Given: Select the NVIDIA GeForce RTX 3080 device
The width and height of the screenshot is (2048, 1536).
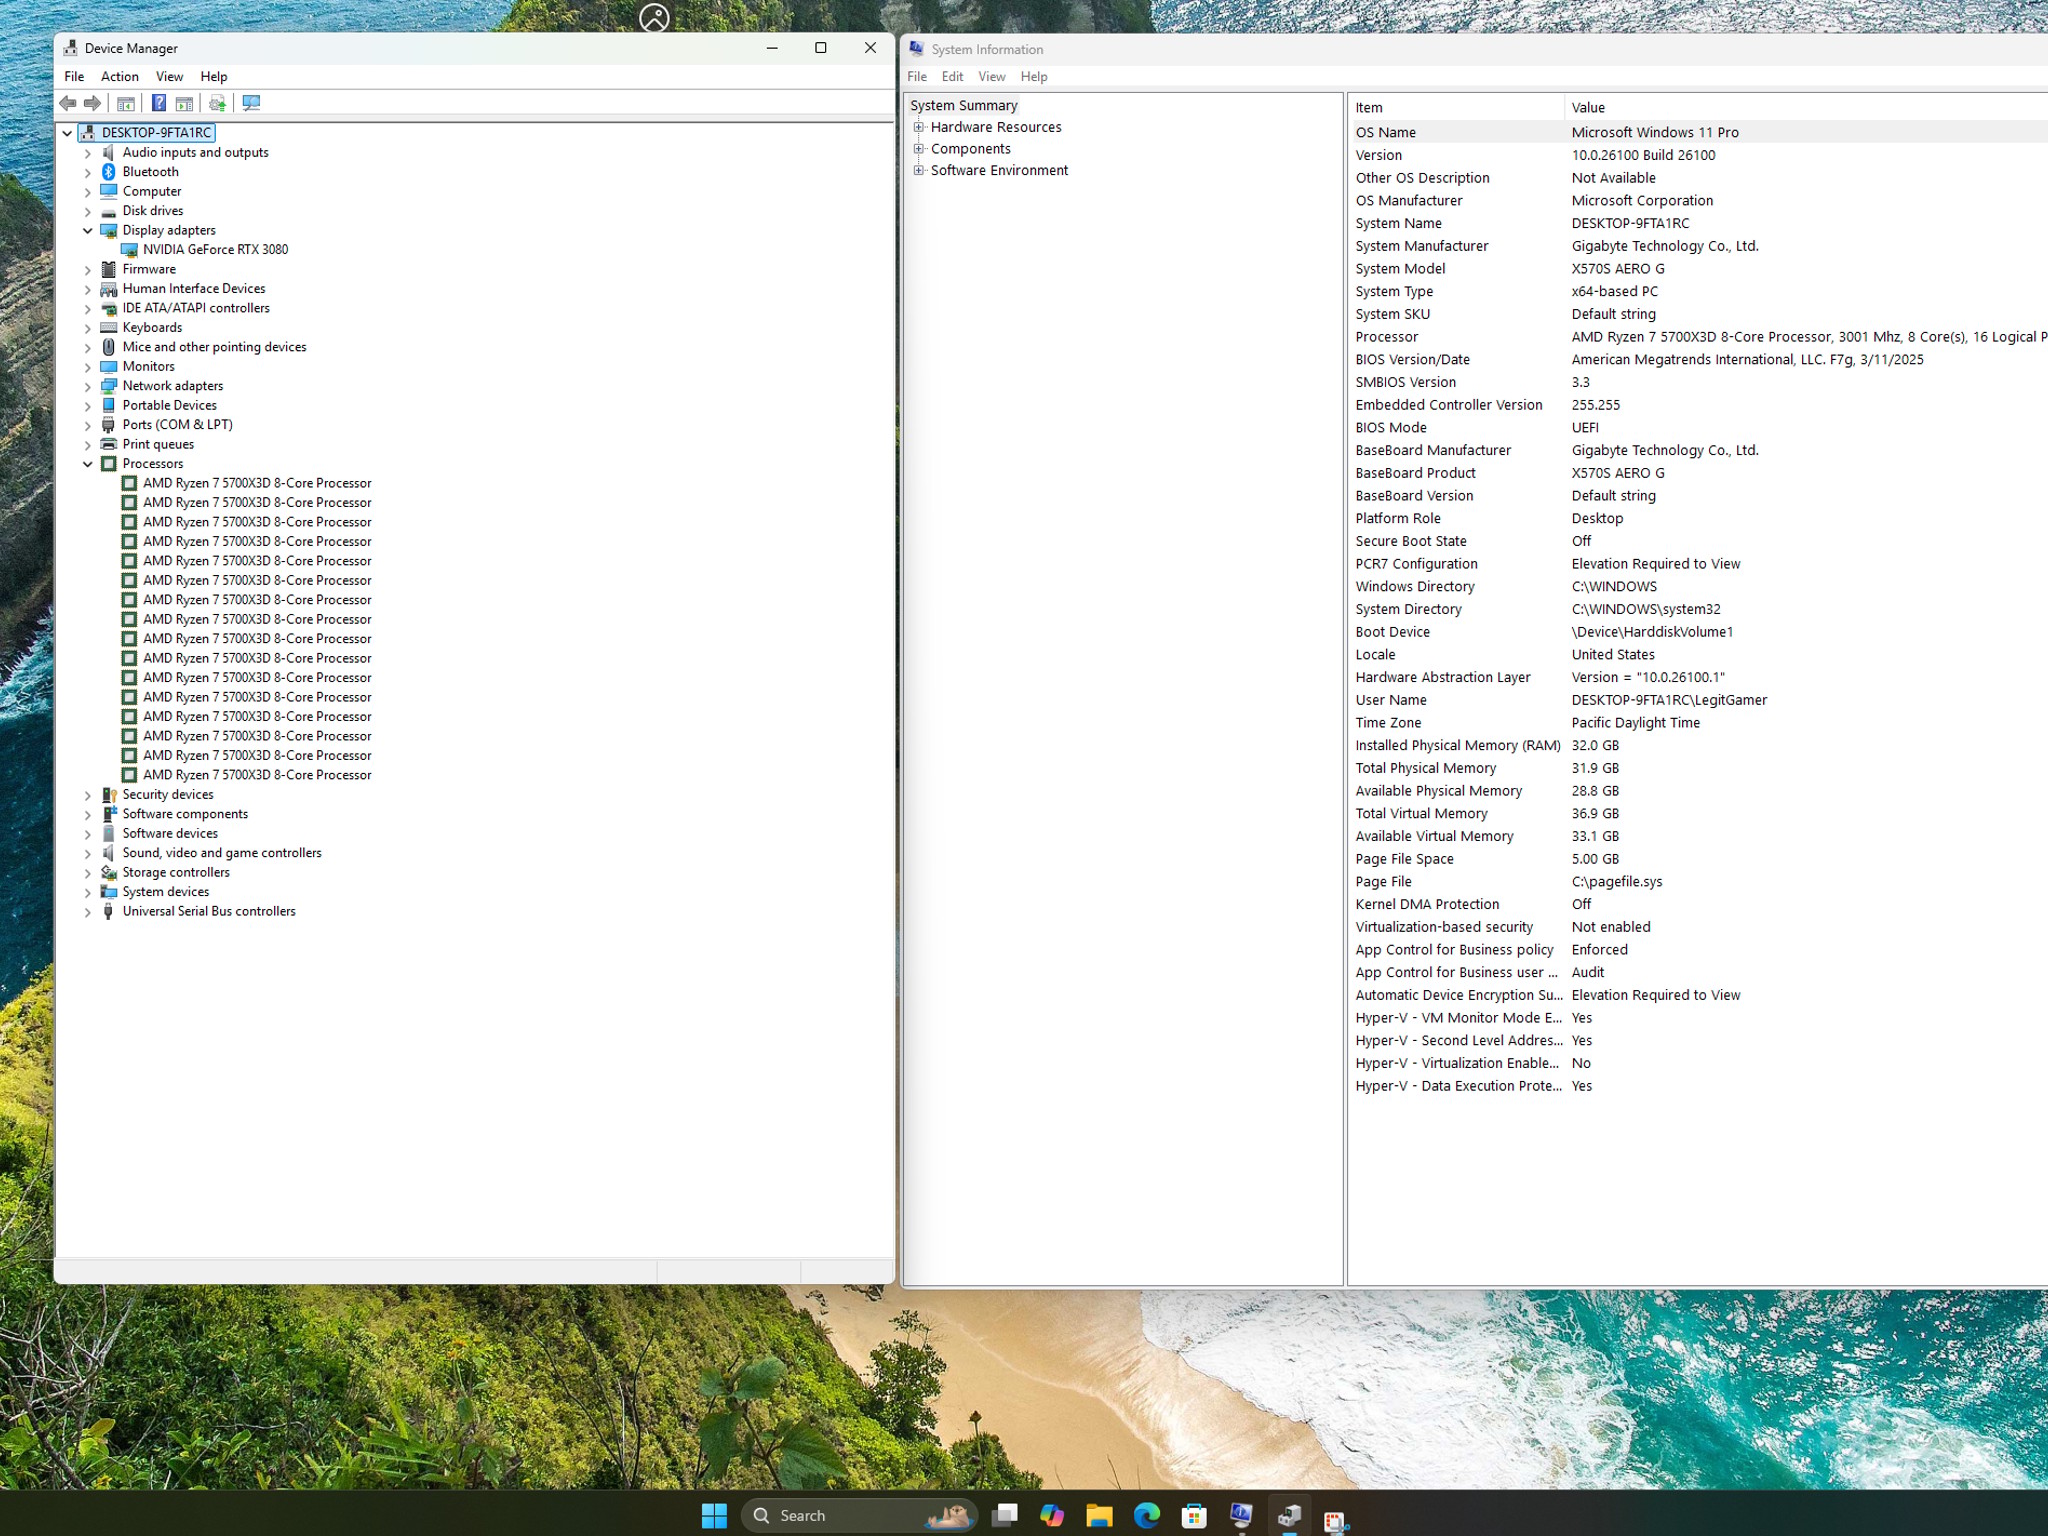Looking at the screenshot, I should [x=215, y=250].
